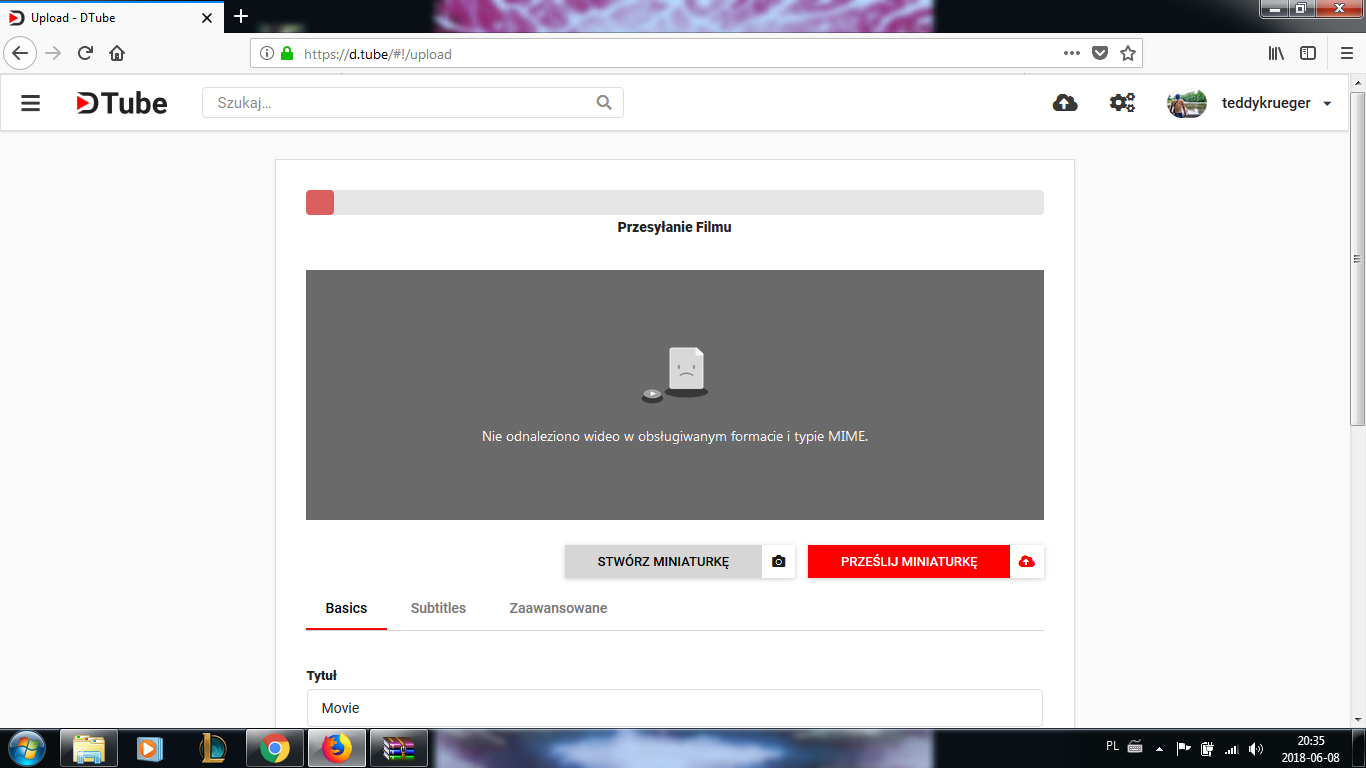Open the Firefox Library icon
Image resolution: width=1366 pixels, height=768 pixels.
[x=1277, y=54]
